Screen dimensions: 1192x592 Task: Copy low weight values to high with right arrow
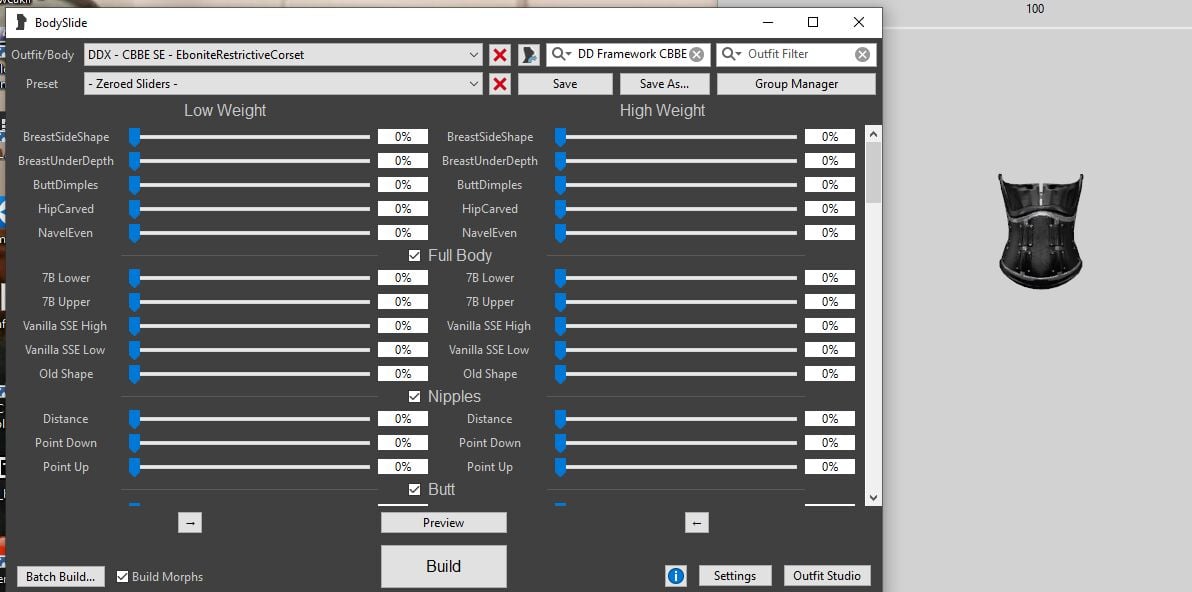point(190,523)
